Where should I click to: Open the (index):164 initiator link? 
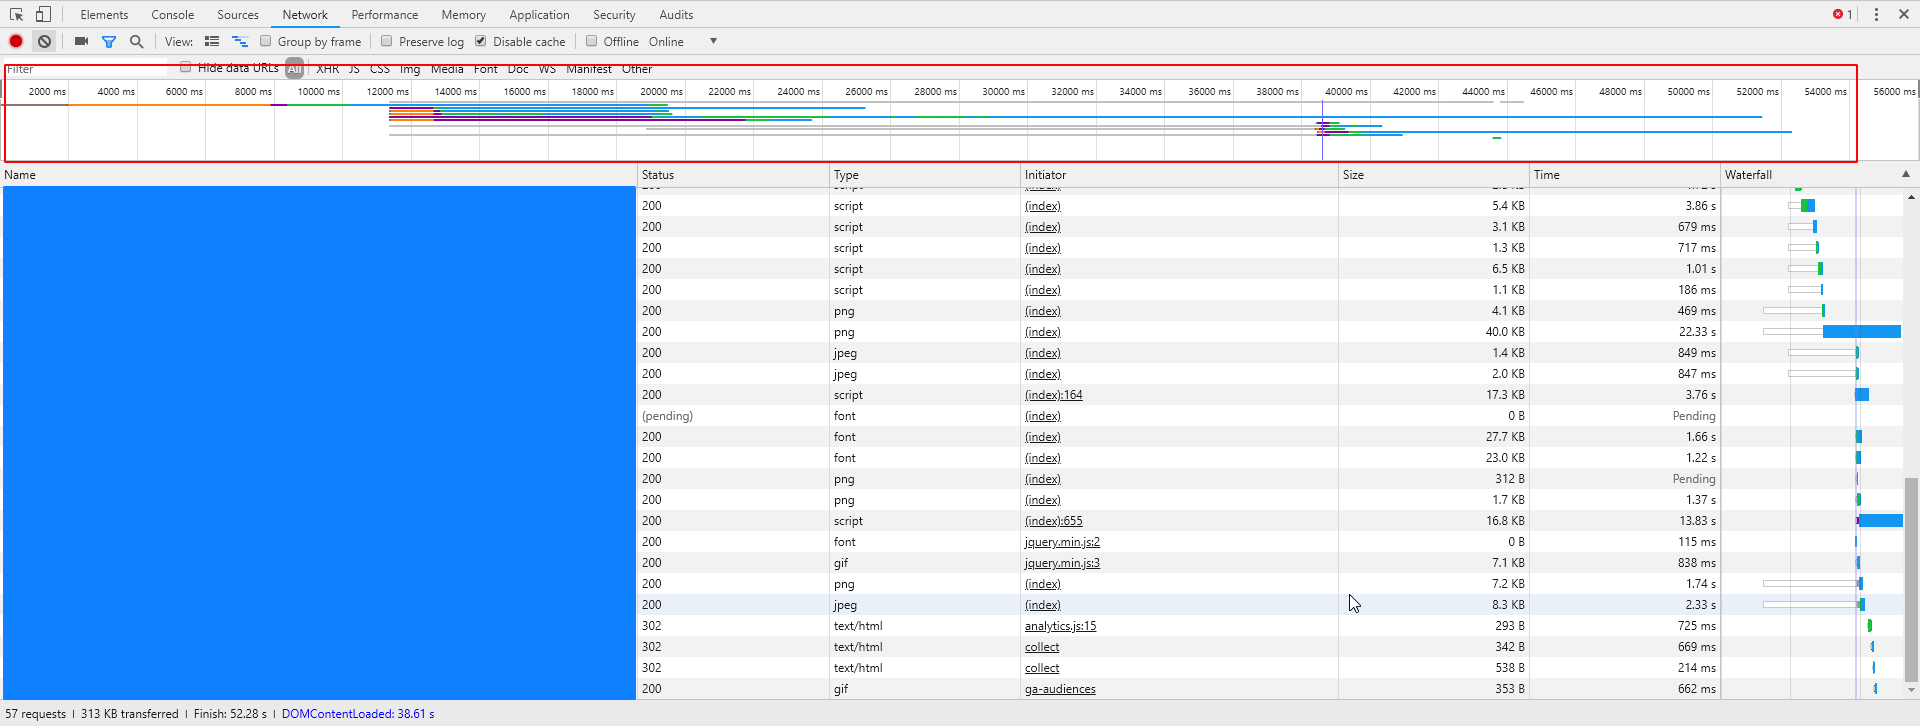coord(1053,395)
